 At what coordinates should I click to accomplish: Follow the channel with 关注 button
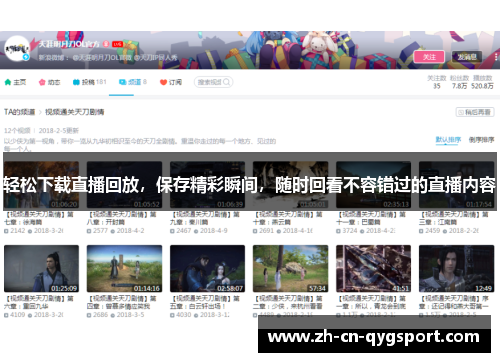click(429, 57)
